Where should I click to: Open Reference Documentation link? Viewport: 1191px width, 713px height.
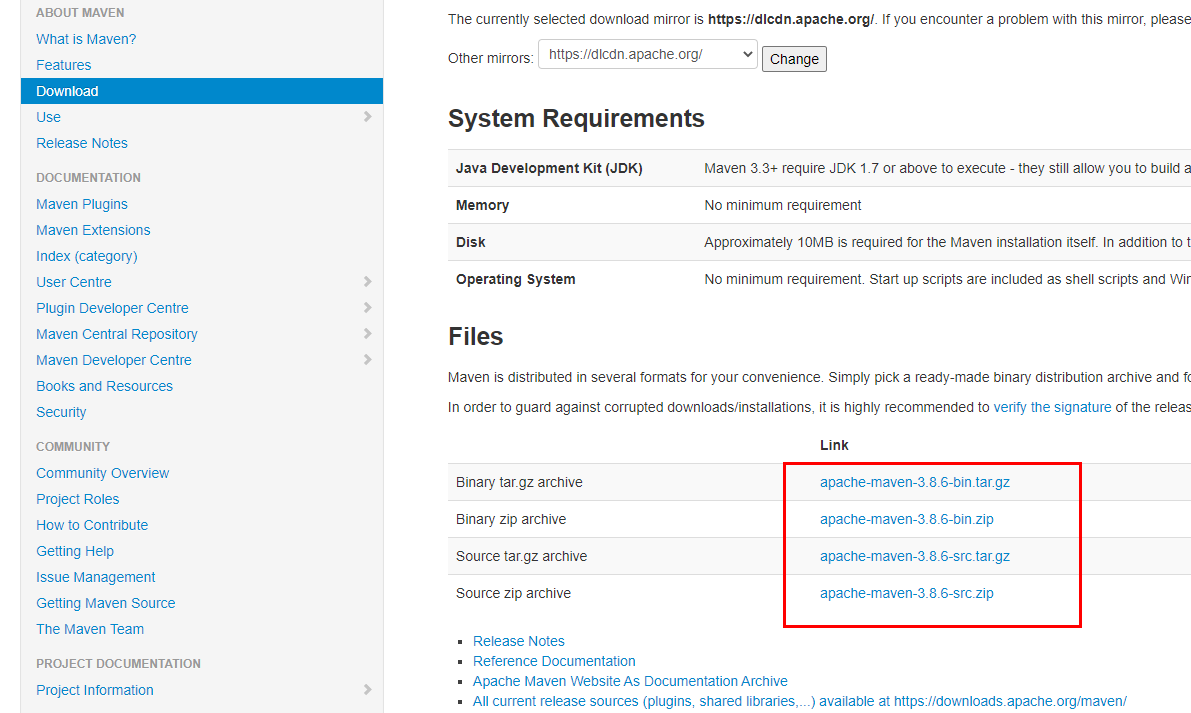click(554, 661)
